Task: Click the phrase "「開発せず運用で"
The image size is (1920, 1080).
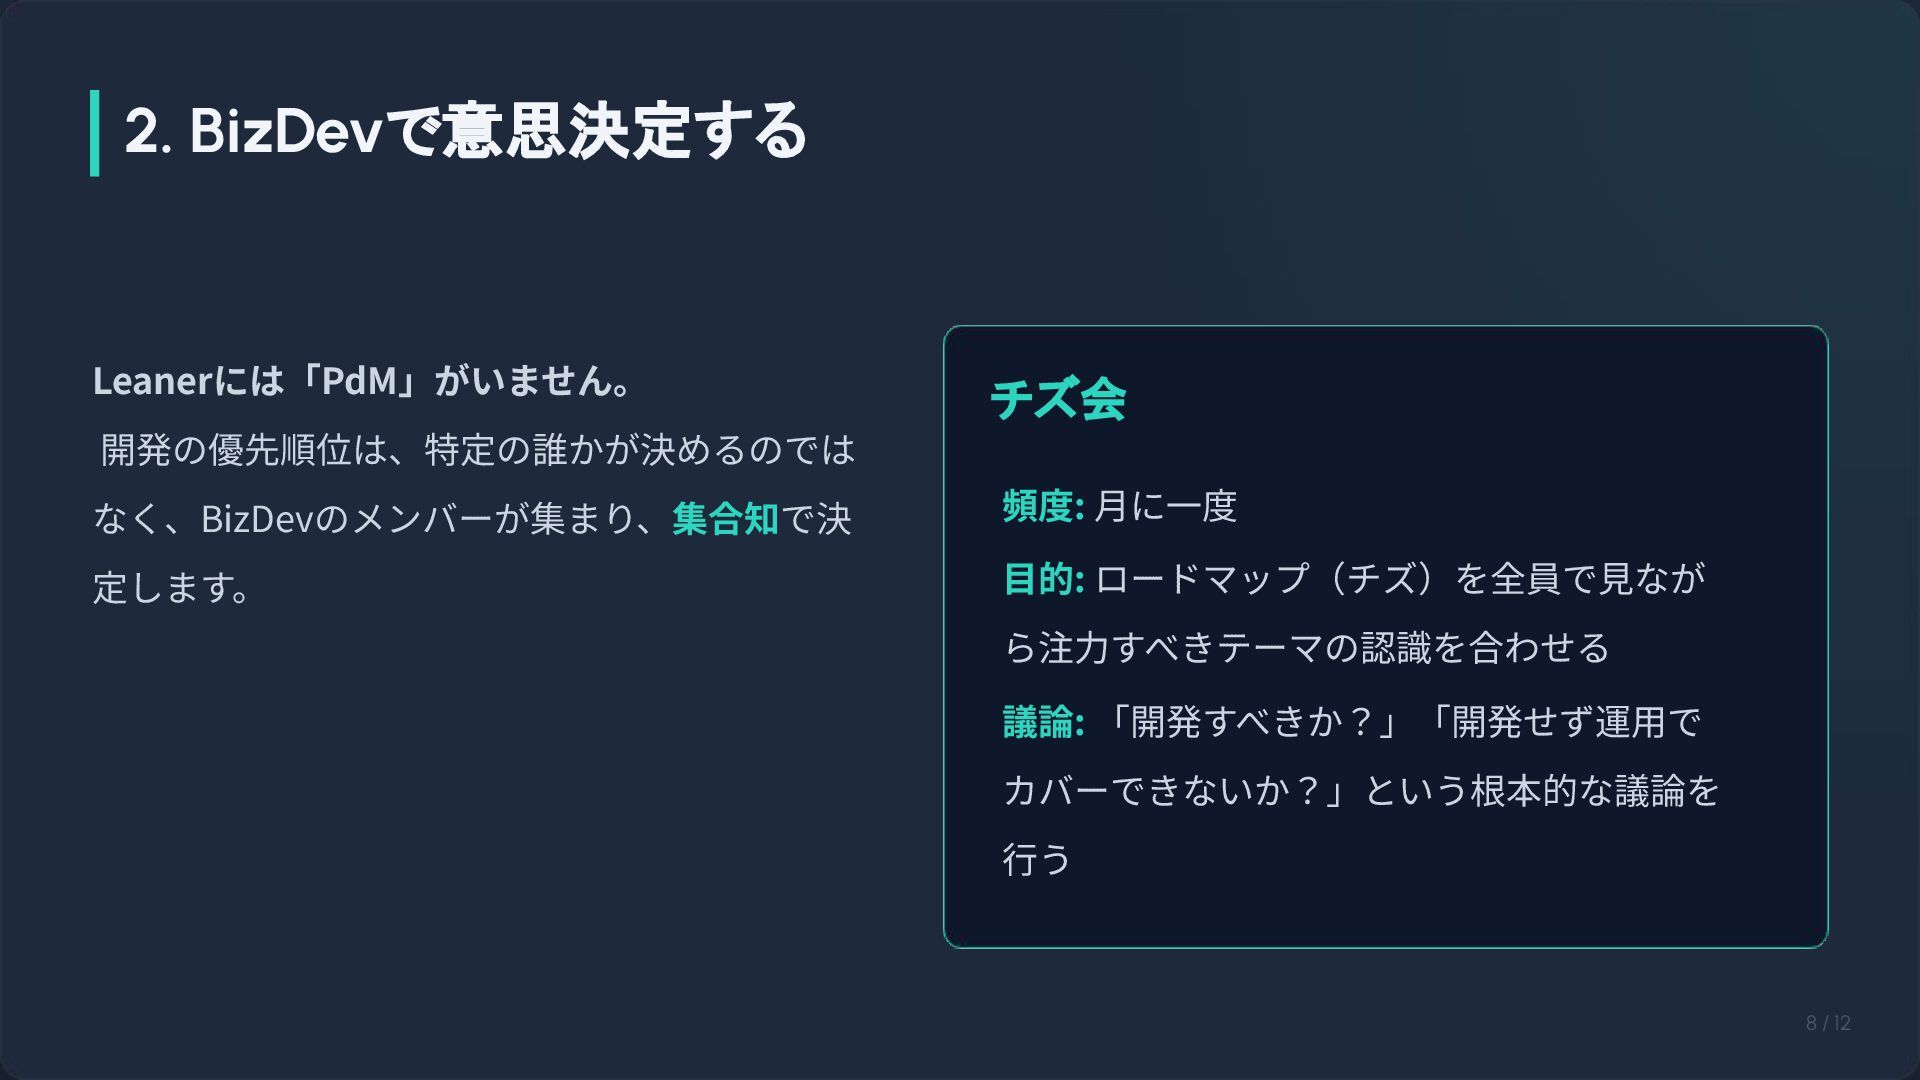Action: click(1561, 721)
